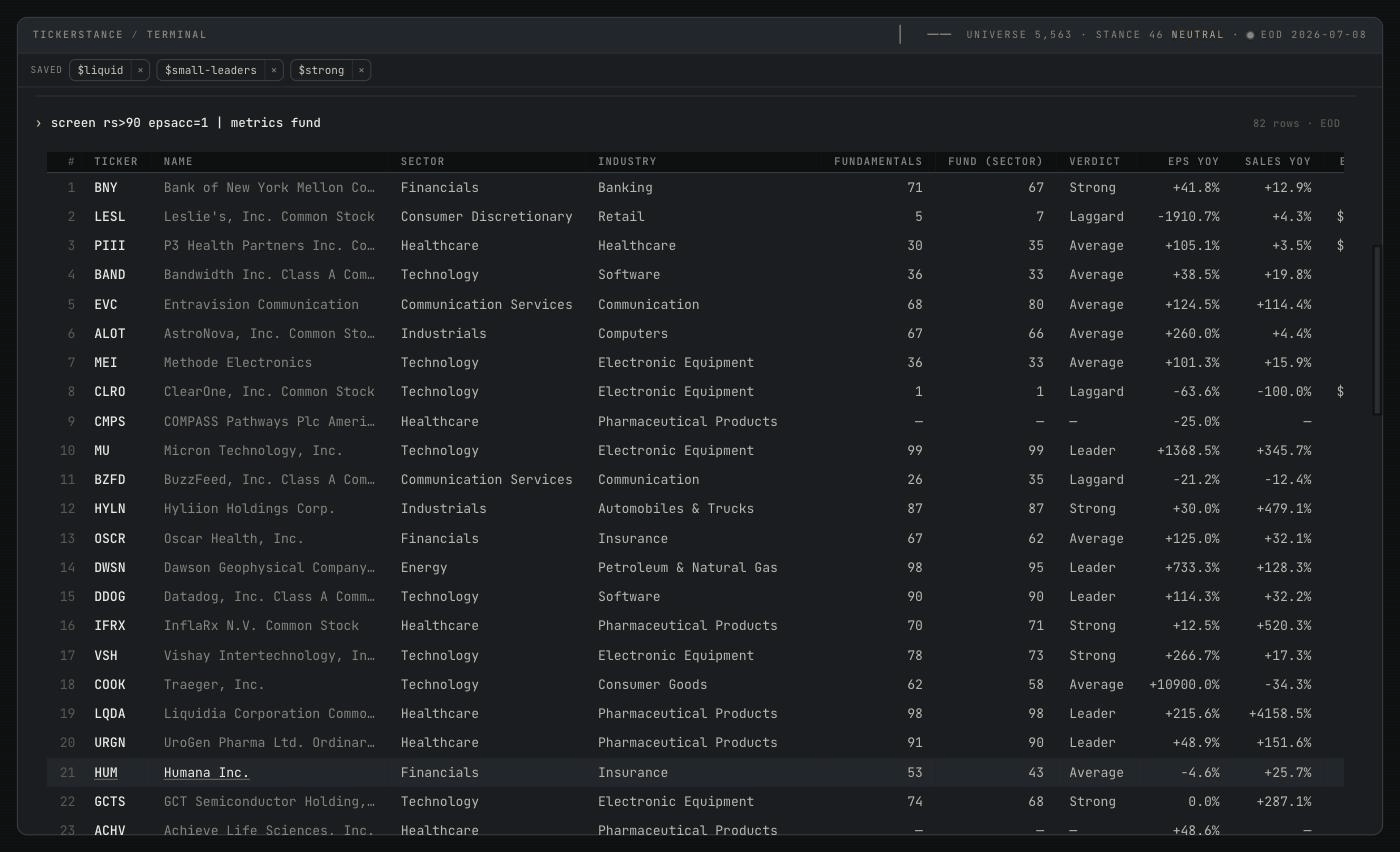This screenshot has height=852, width=1400.
Task: Open the COOK ticker
Action: pos(110,684)
